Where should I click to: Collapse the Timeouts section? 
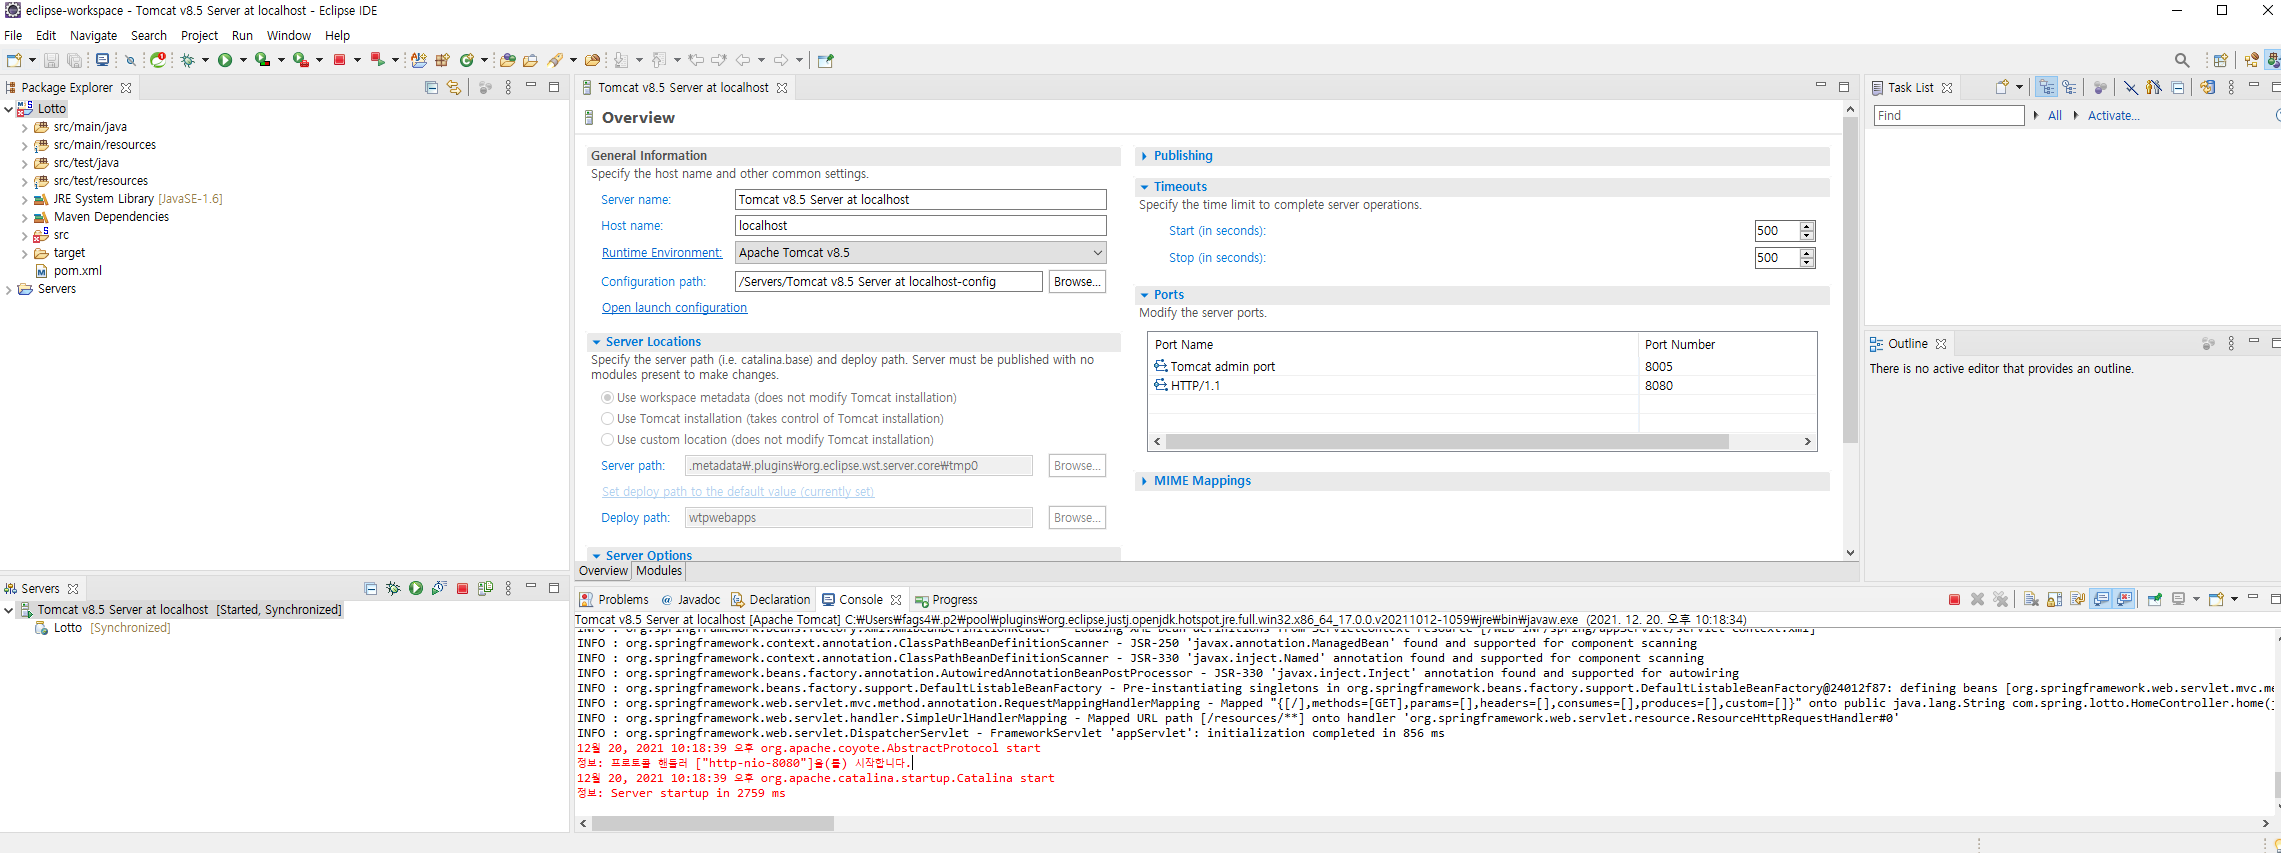coord(1145,187)
